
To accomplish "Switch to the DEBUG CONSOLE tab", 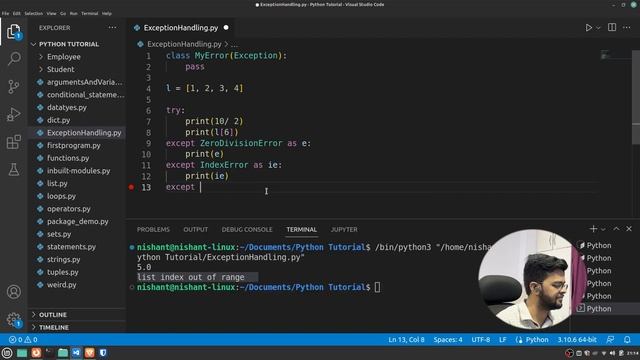I will [247, 229].
